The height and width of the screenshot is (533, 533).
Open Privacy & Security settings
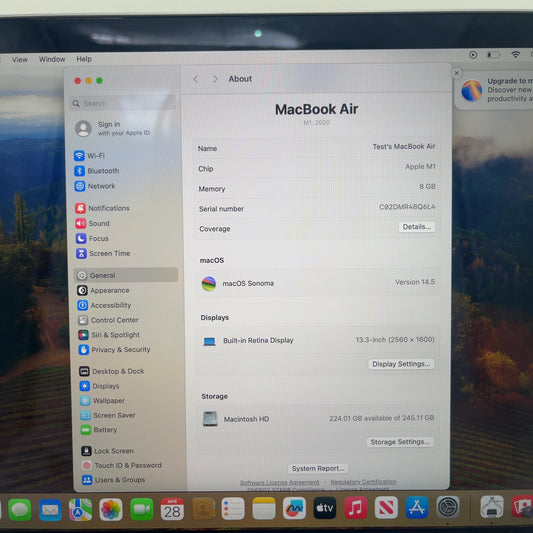point(115,349)
